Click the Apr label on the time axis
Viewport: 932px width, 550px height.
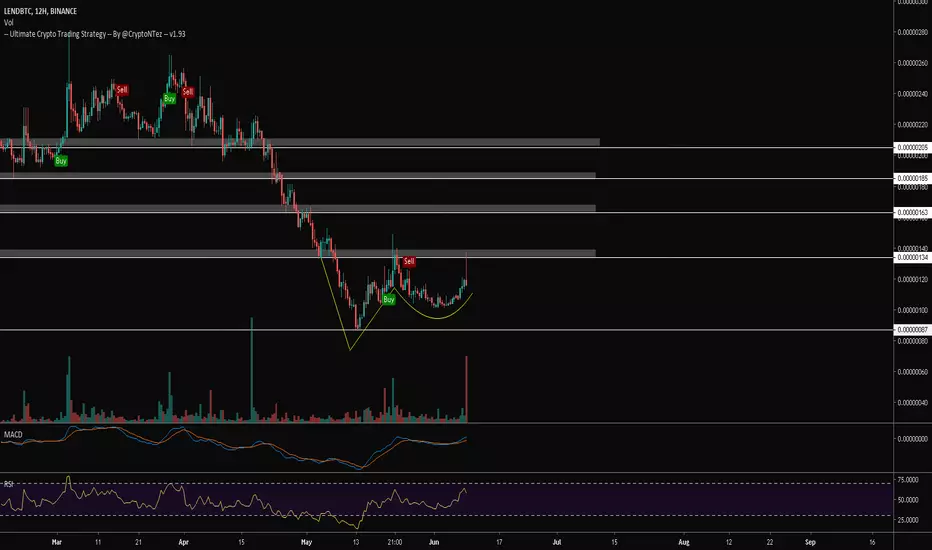183,542
